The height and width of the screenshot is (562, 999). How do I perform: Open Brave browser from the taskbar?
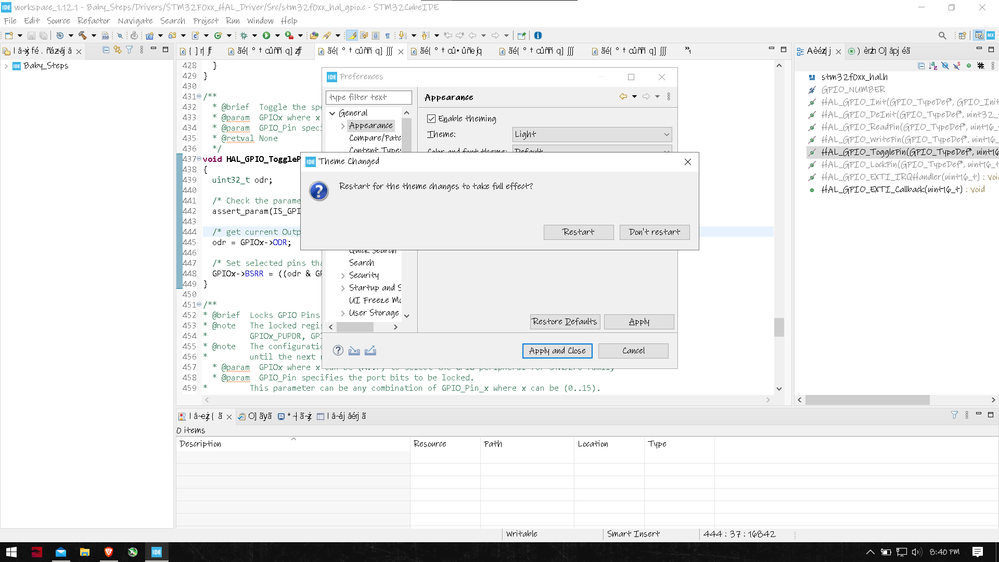tap(108, 552)
